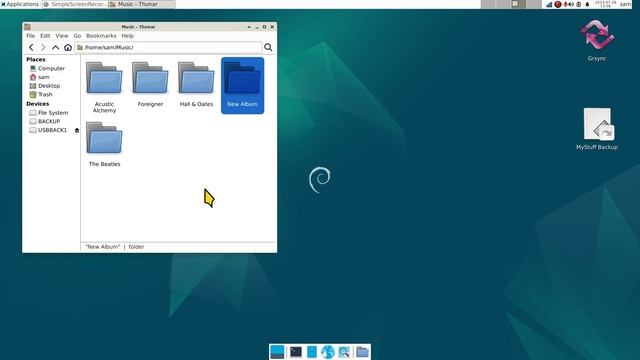The width and height of the screenshot is (640, 360).
Task: Select the Foreigner folder
Action: tap(150, 84)
